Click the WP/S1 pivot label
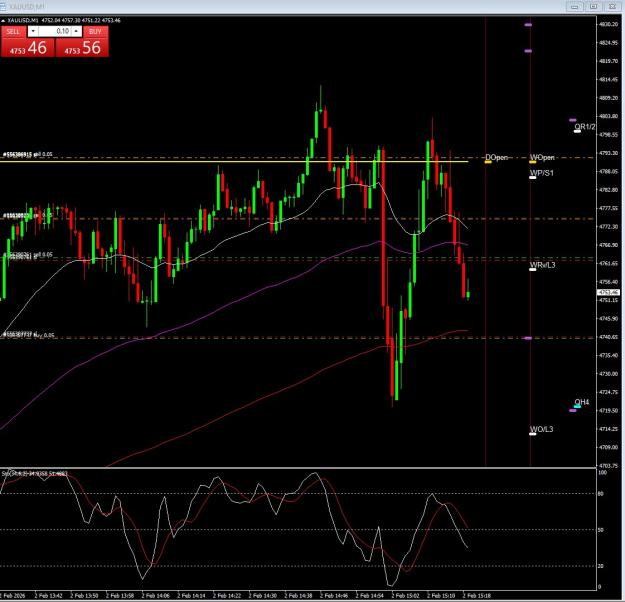 541,173
